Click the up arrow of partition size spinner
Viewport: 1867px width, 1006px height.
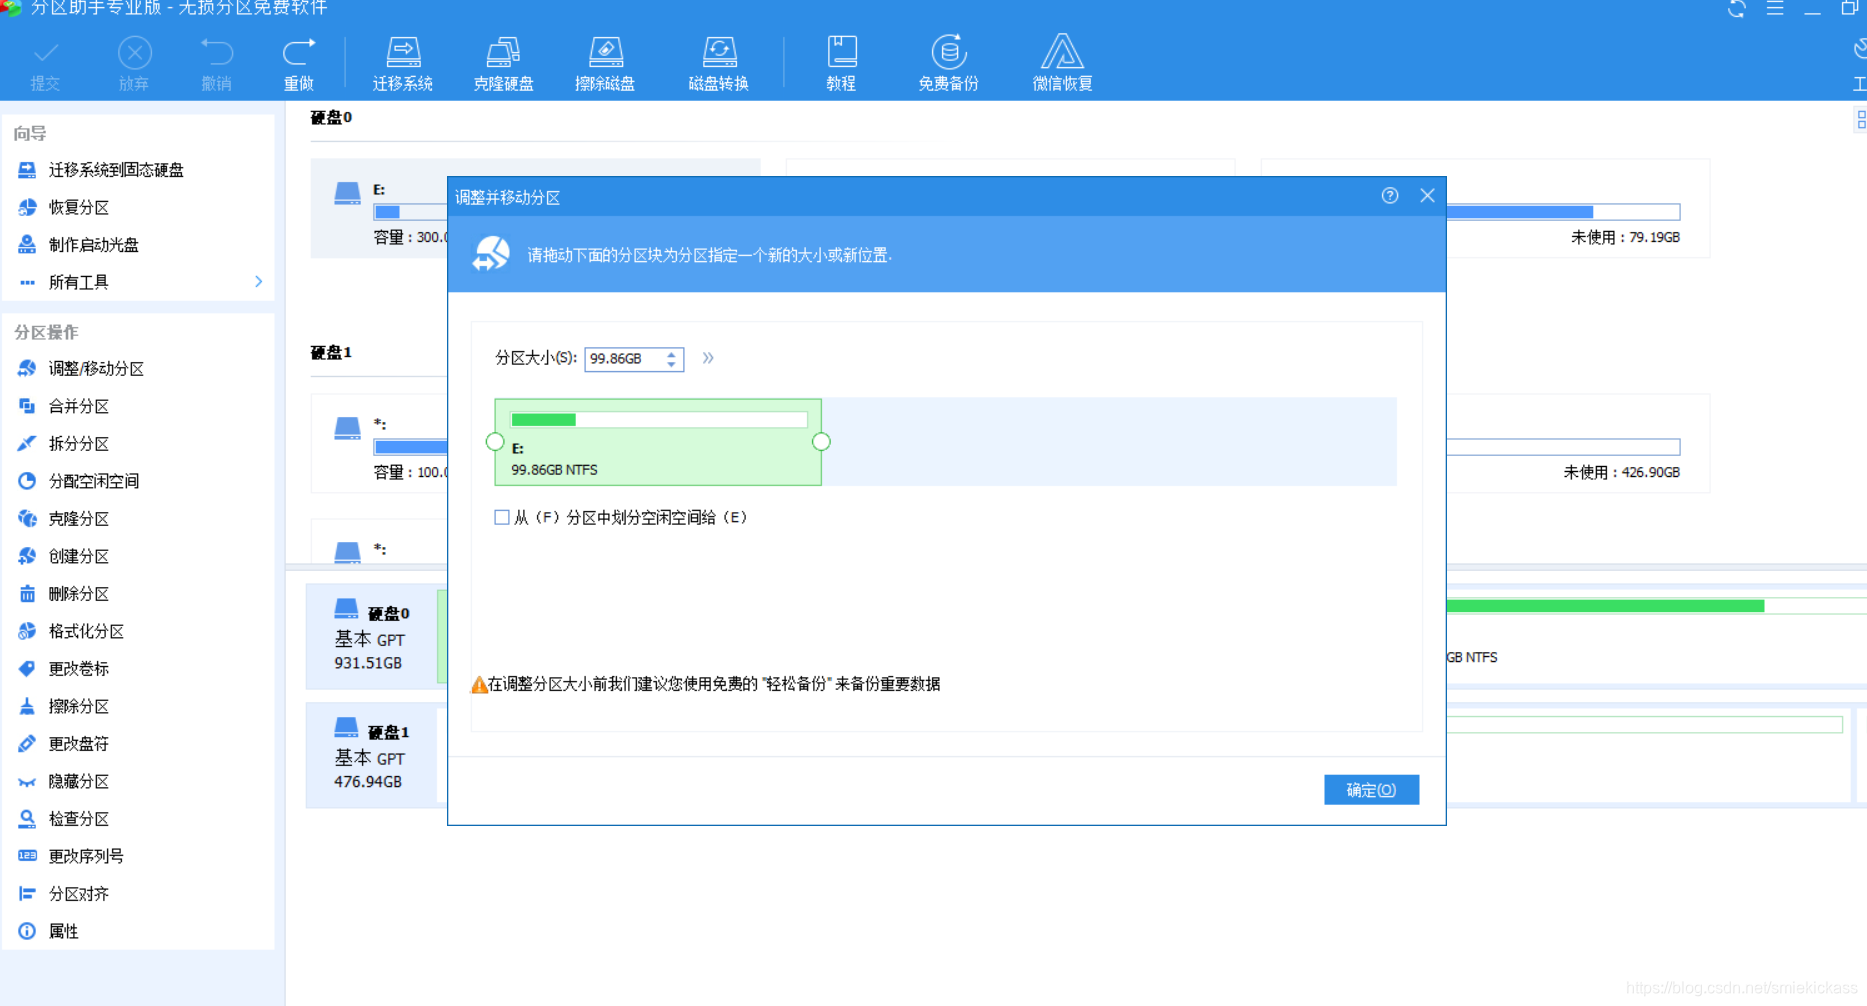[672, 353]
